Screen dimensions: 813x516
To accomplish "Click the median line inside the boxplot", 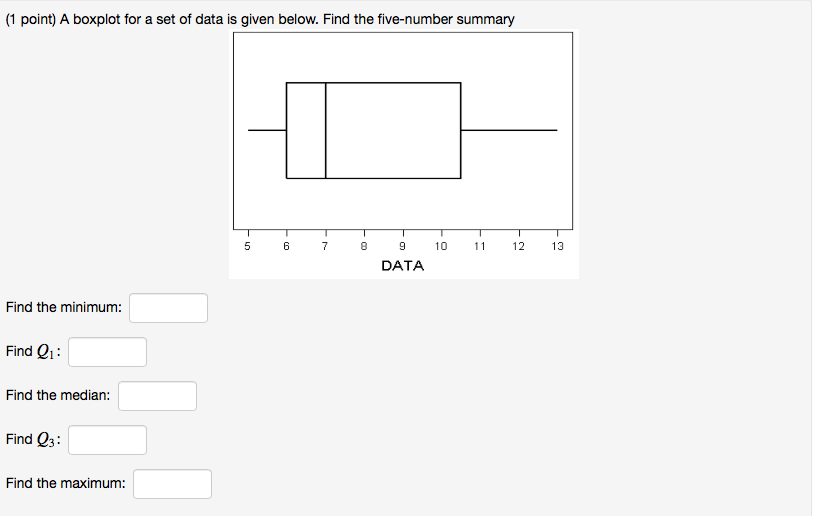I will tap(326, 130).
